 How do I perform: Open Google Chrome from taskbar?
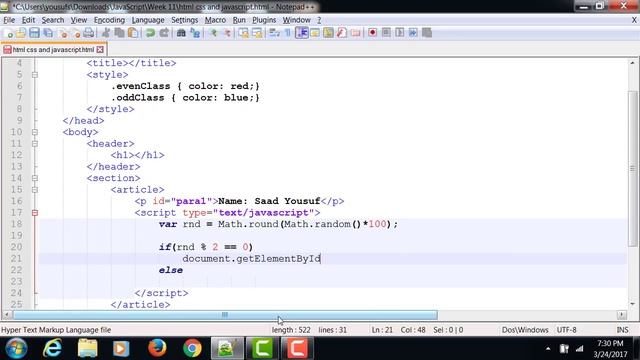click(192, 348)
